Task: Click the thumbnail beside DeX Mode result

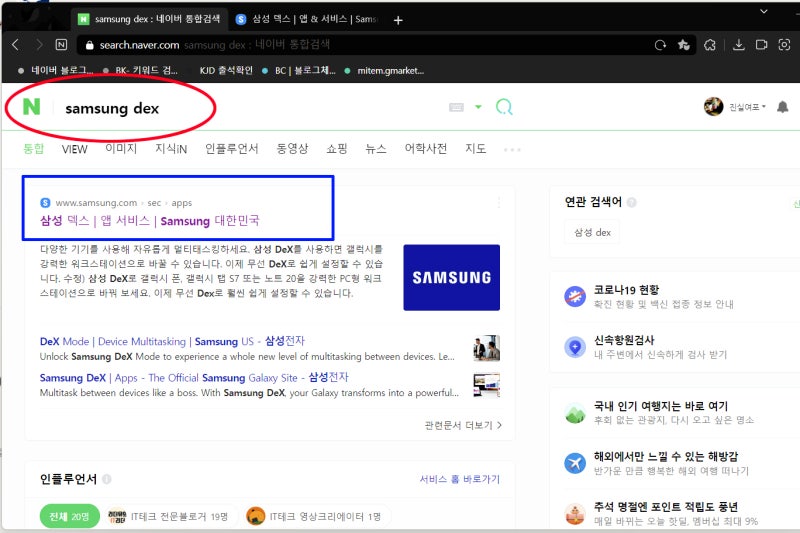Action: 487,348
